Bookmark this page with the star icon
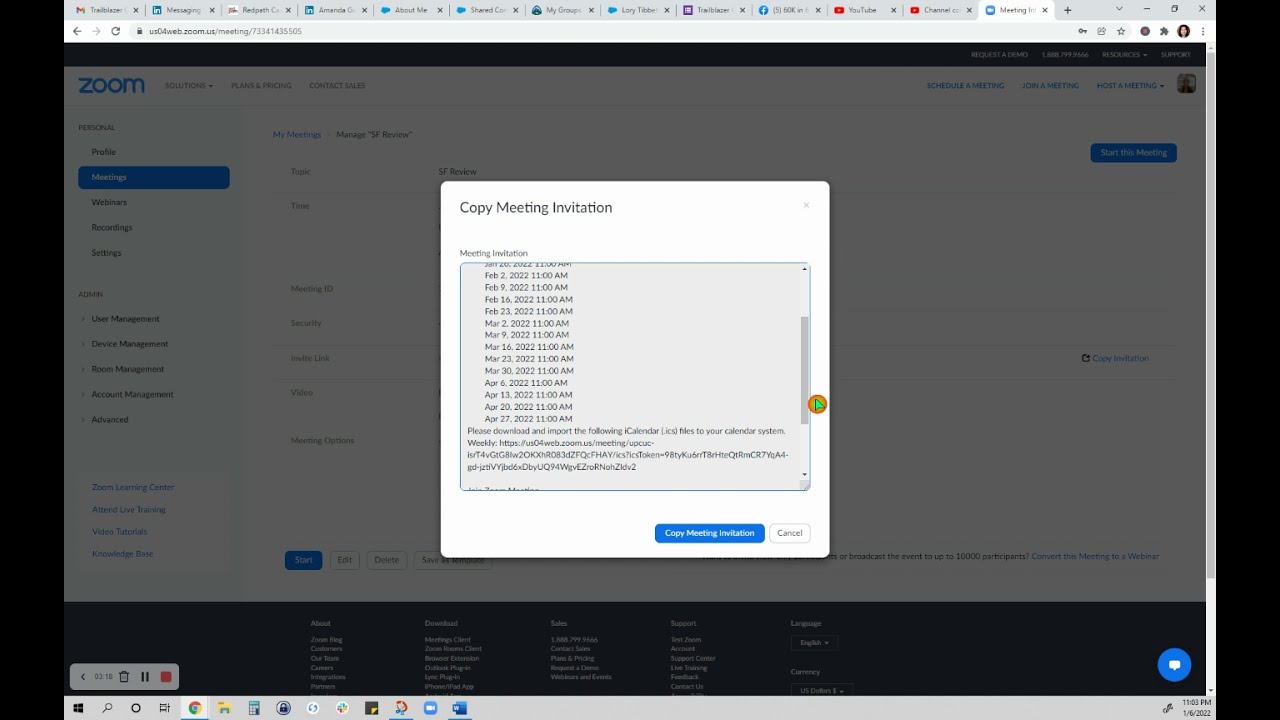The height and width of the screenshot is (720, 1280). [1119, 31]
